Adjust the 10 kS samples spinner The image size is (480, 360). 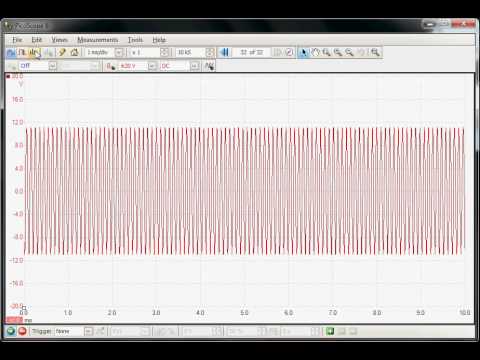[x=210, y=52]
